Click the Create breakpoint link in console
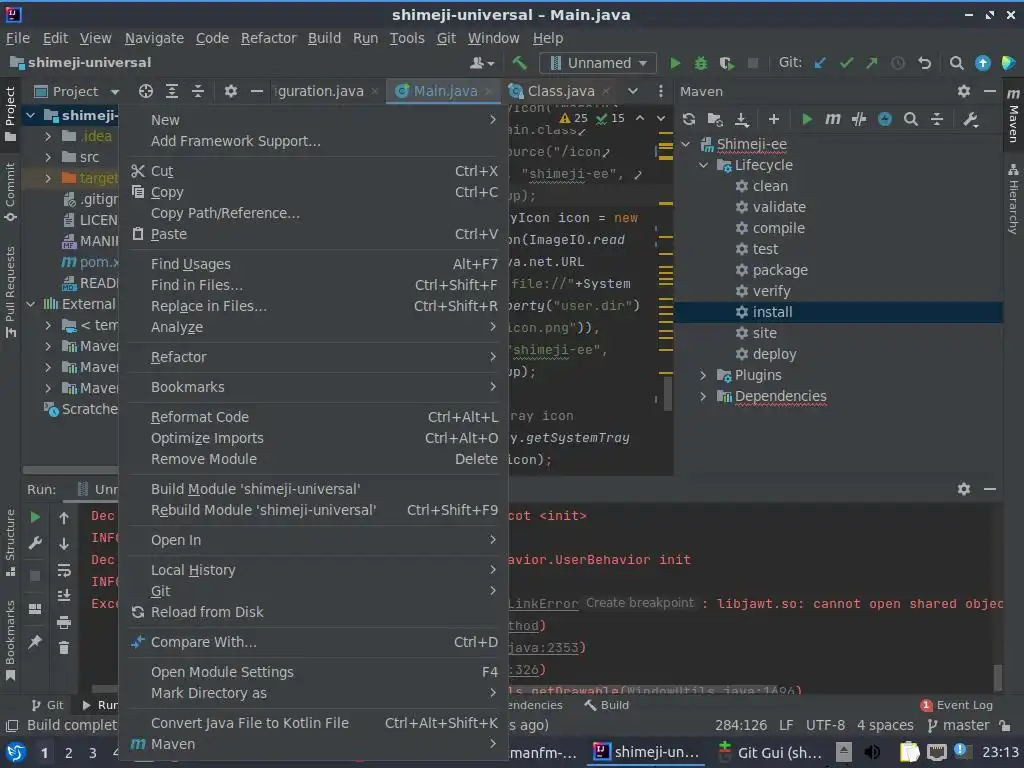 pos(639,603)
